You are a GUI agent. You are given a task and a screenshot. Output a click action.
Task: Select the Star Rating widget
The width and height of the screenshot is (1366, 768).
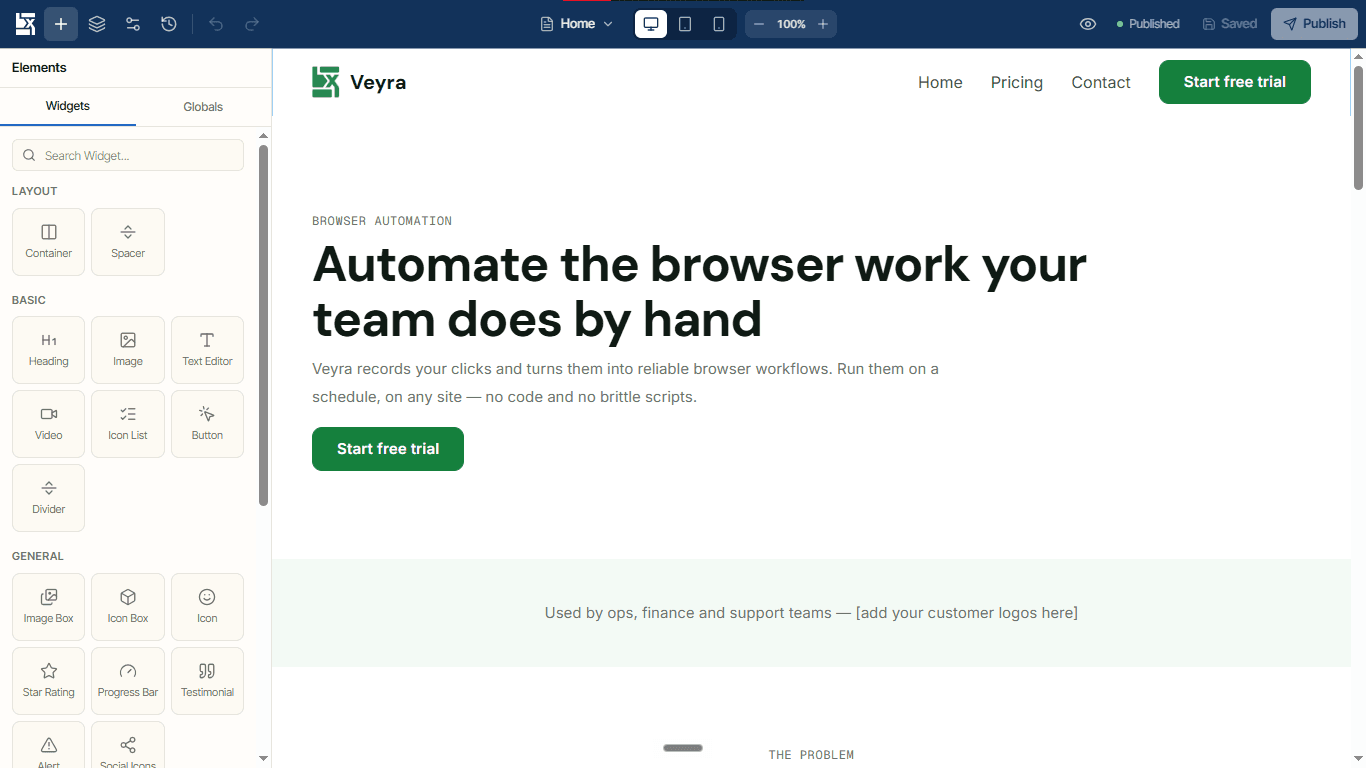point(49,681)
